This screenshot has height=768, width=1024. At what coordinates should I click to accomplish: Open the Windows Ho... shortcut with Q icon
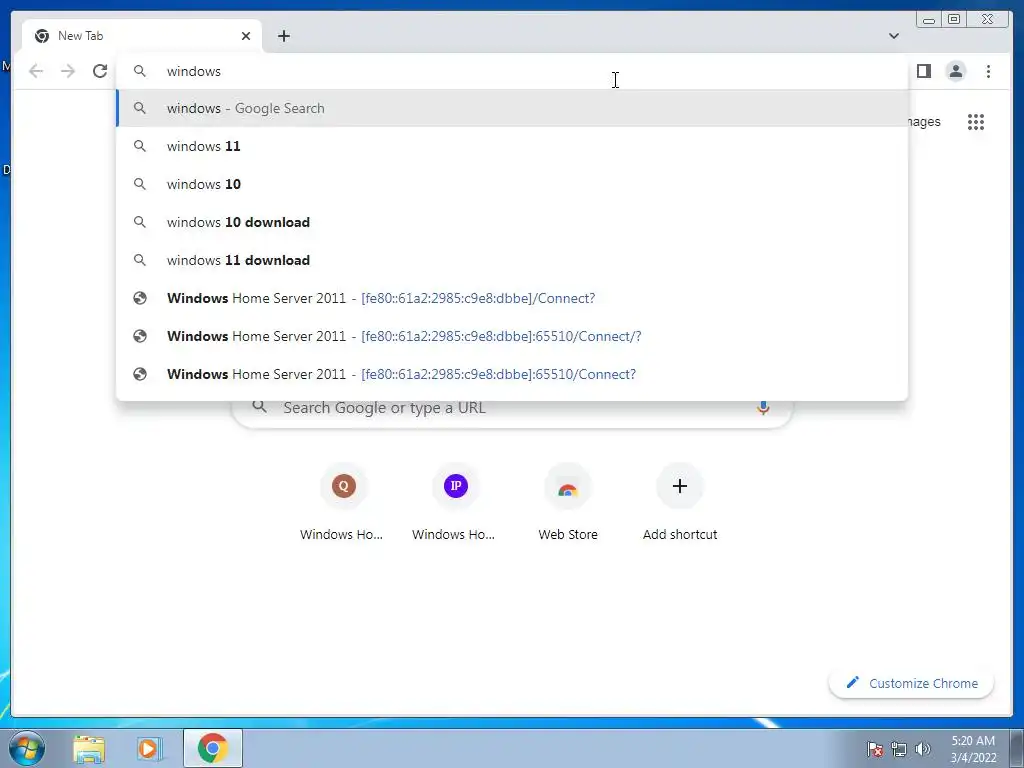tap(342, 503)
